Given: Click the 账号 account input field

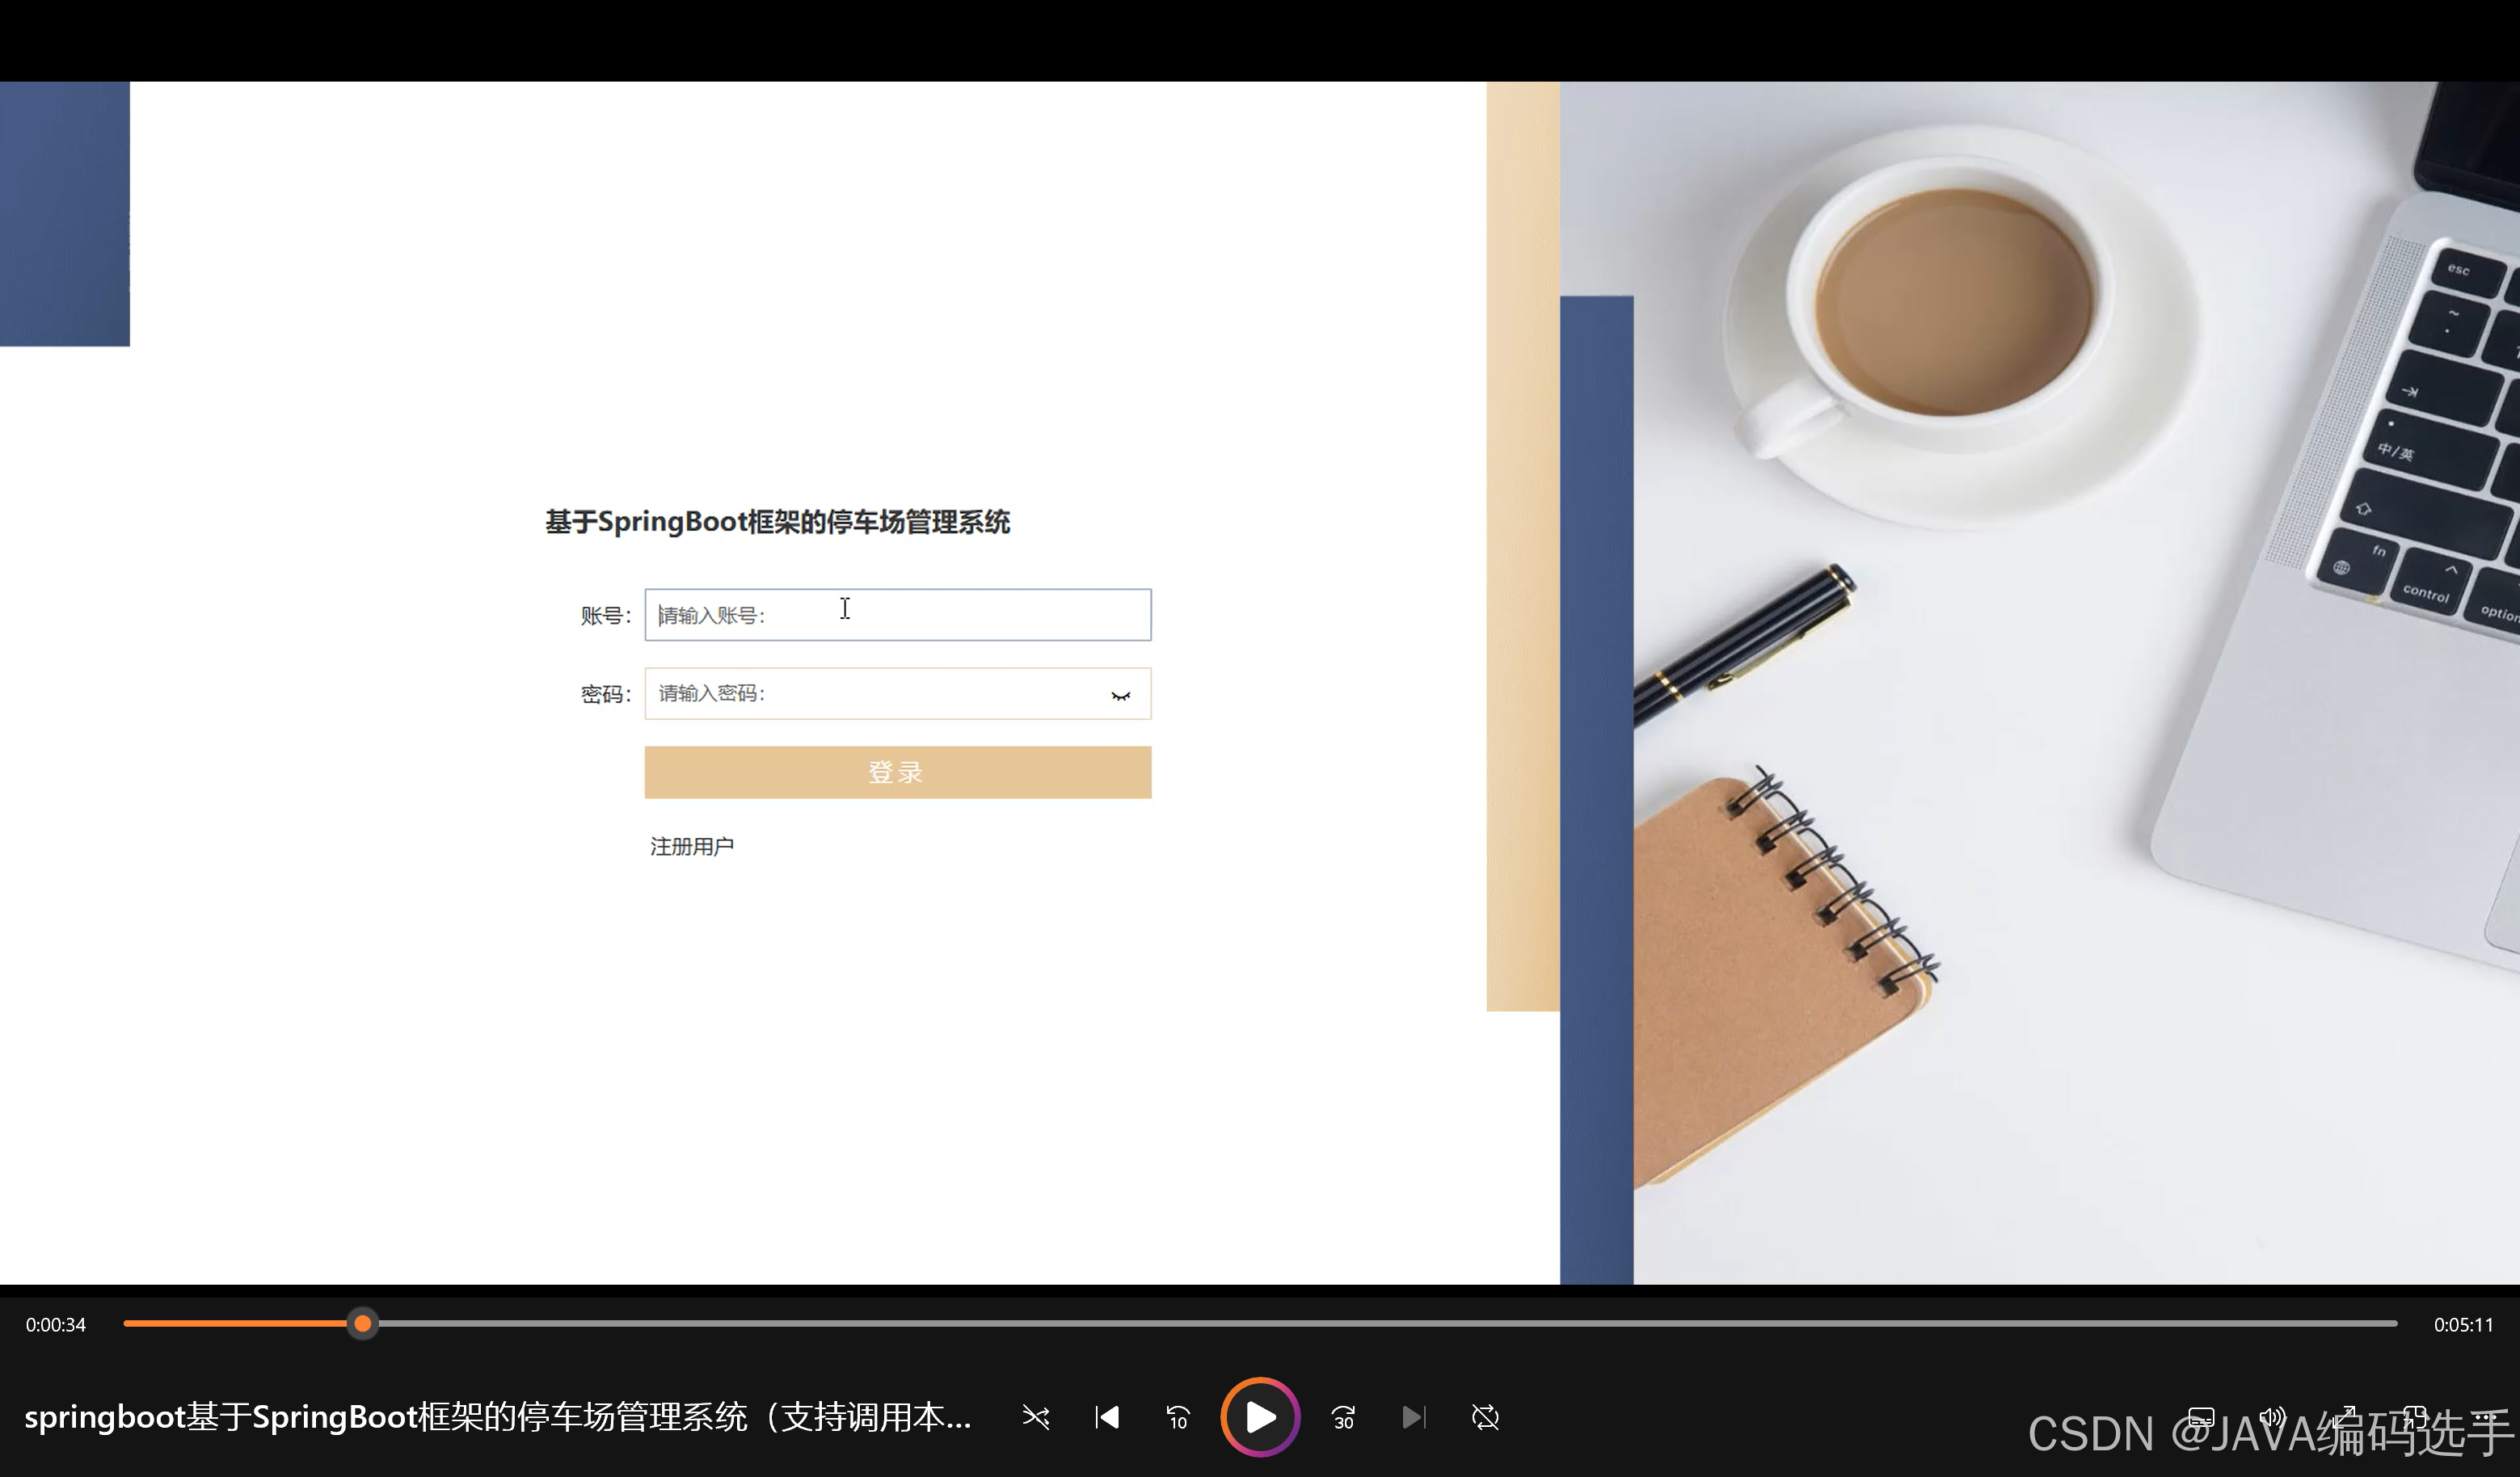Looking at the screenshot, I should [896, 614].
